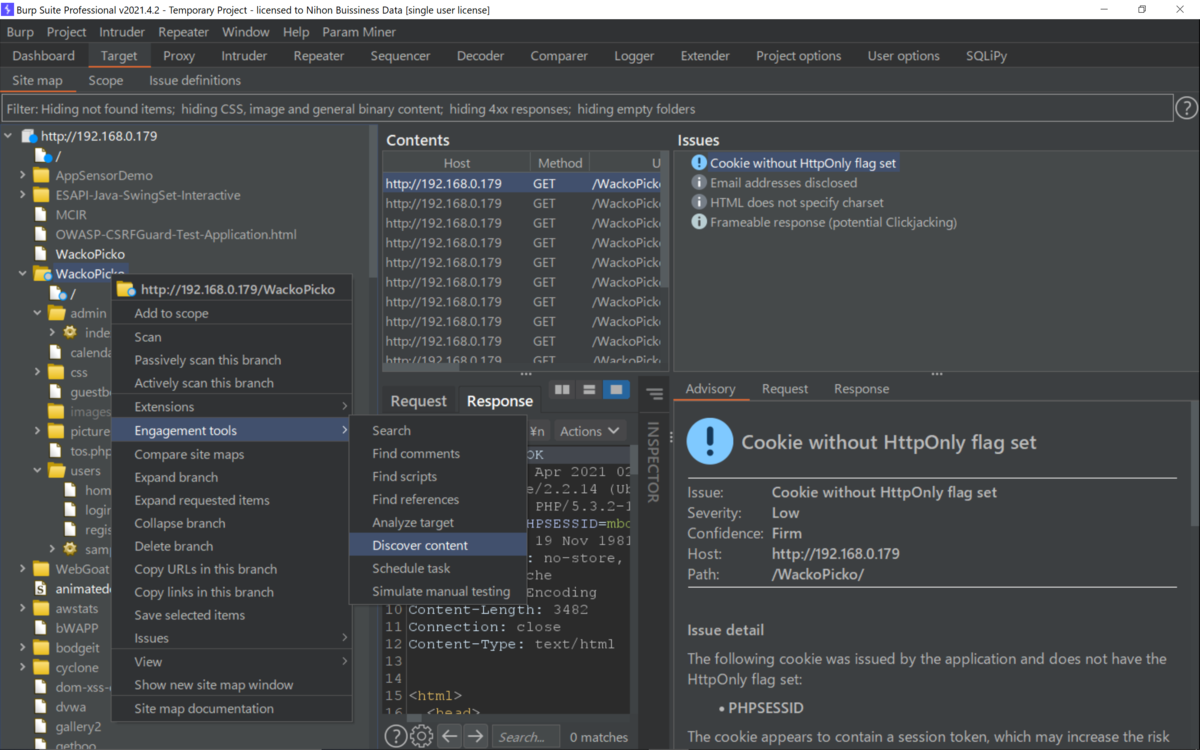Switch to side-by-side request/response layout
Screen dimensions: 1200x750
[562, 390]
